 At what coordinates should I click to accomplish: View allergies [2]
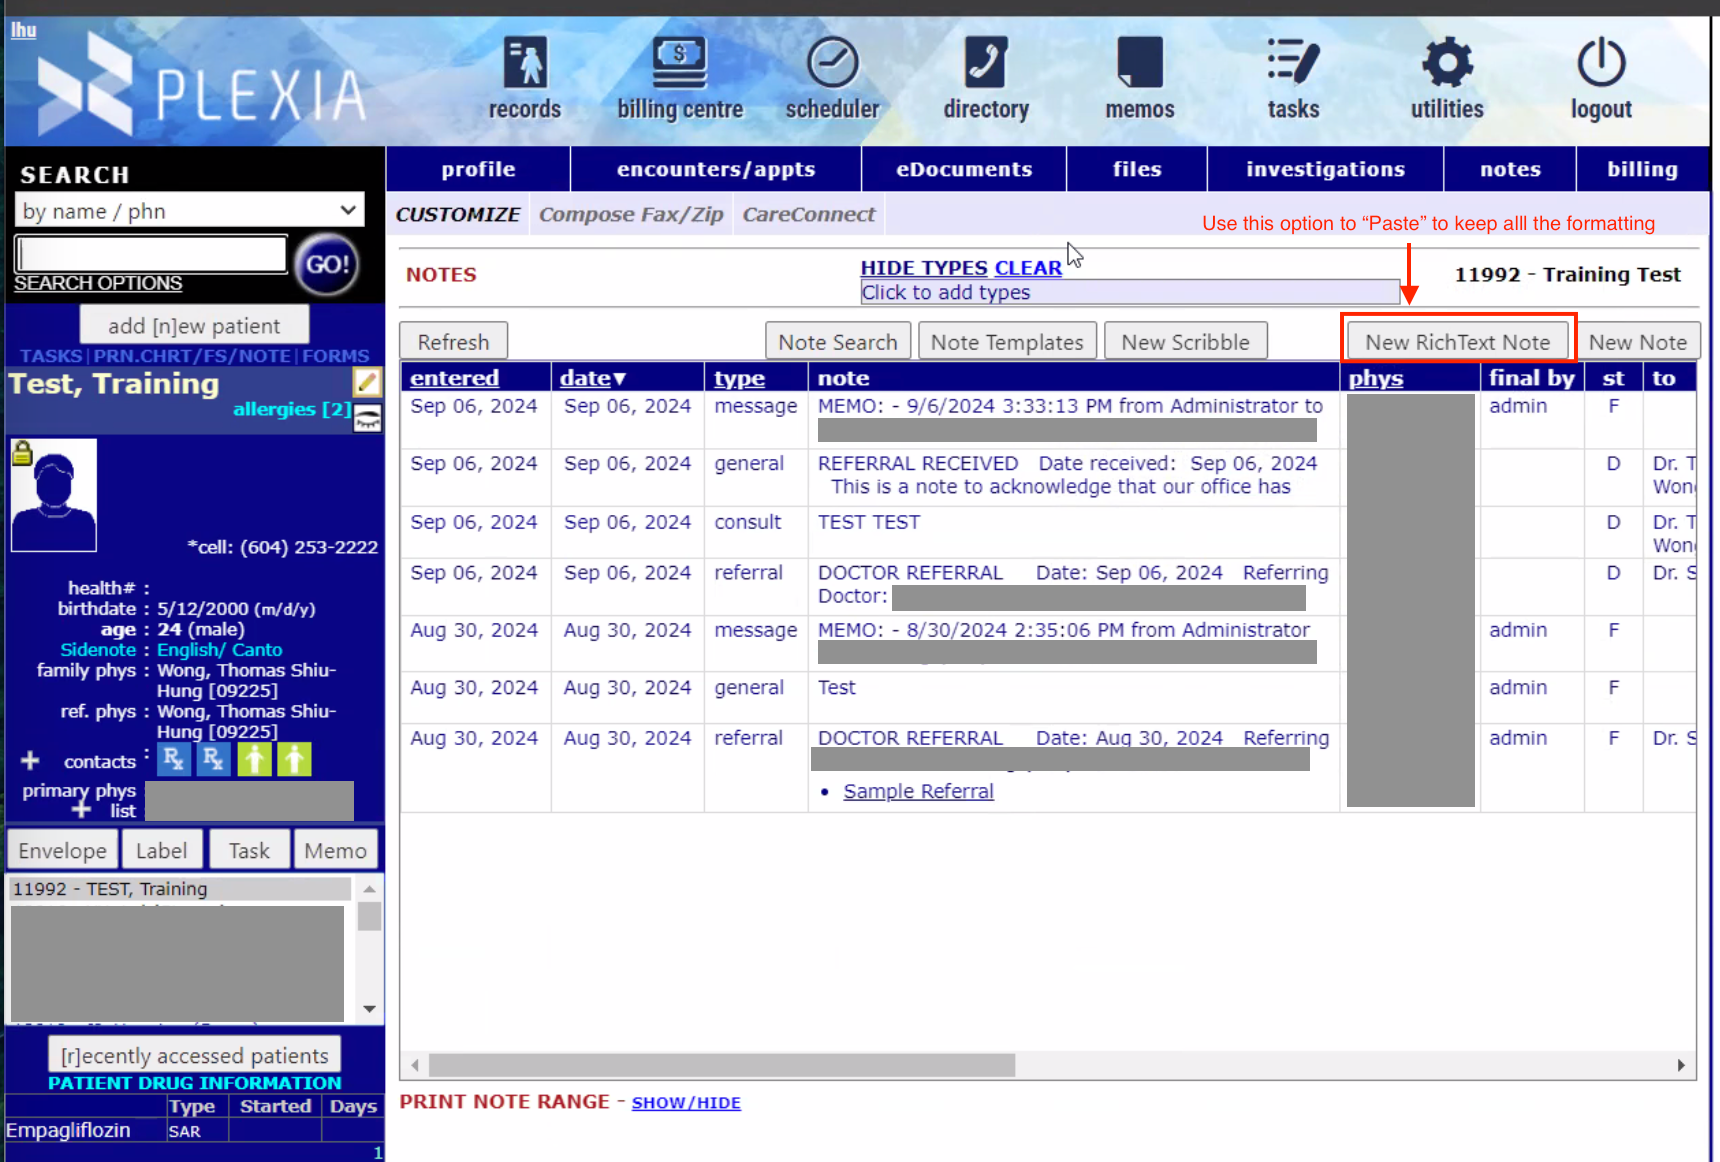tap(291, 409)
